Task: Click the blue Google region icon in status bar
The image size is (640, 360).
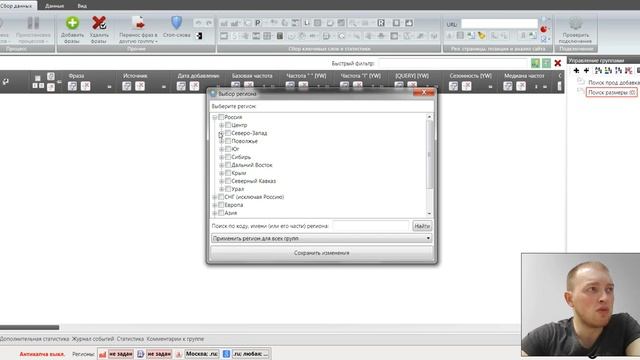Action: tap(227, 354)
